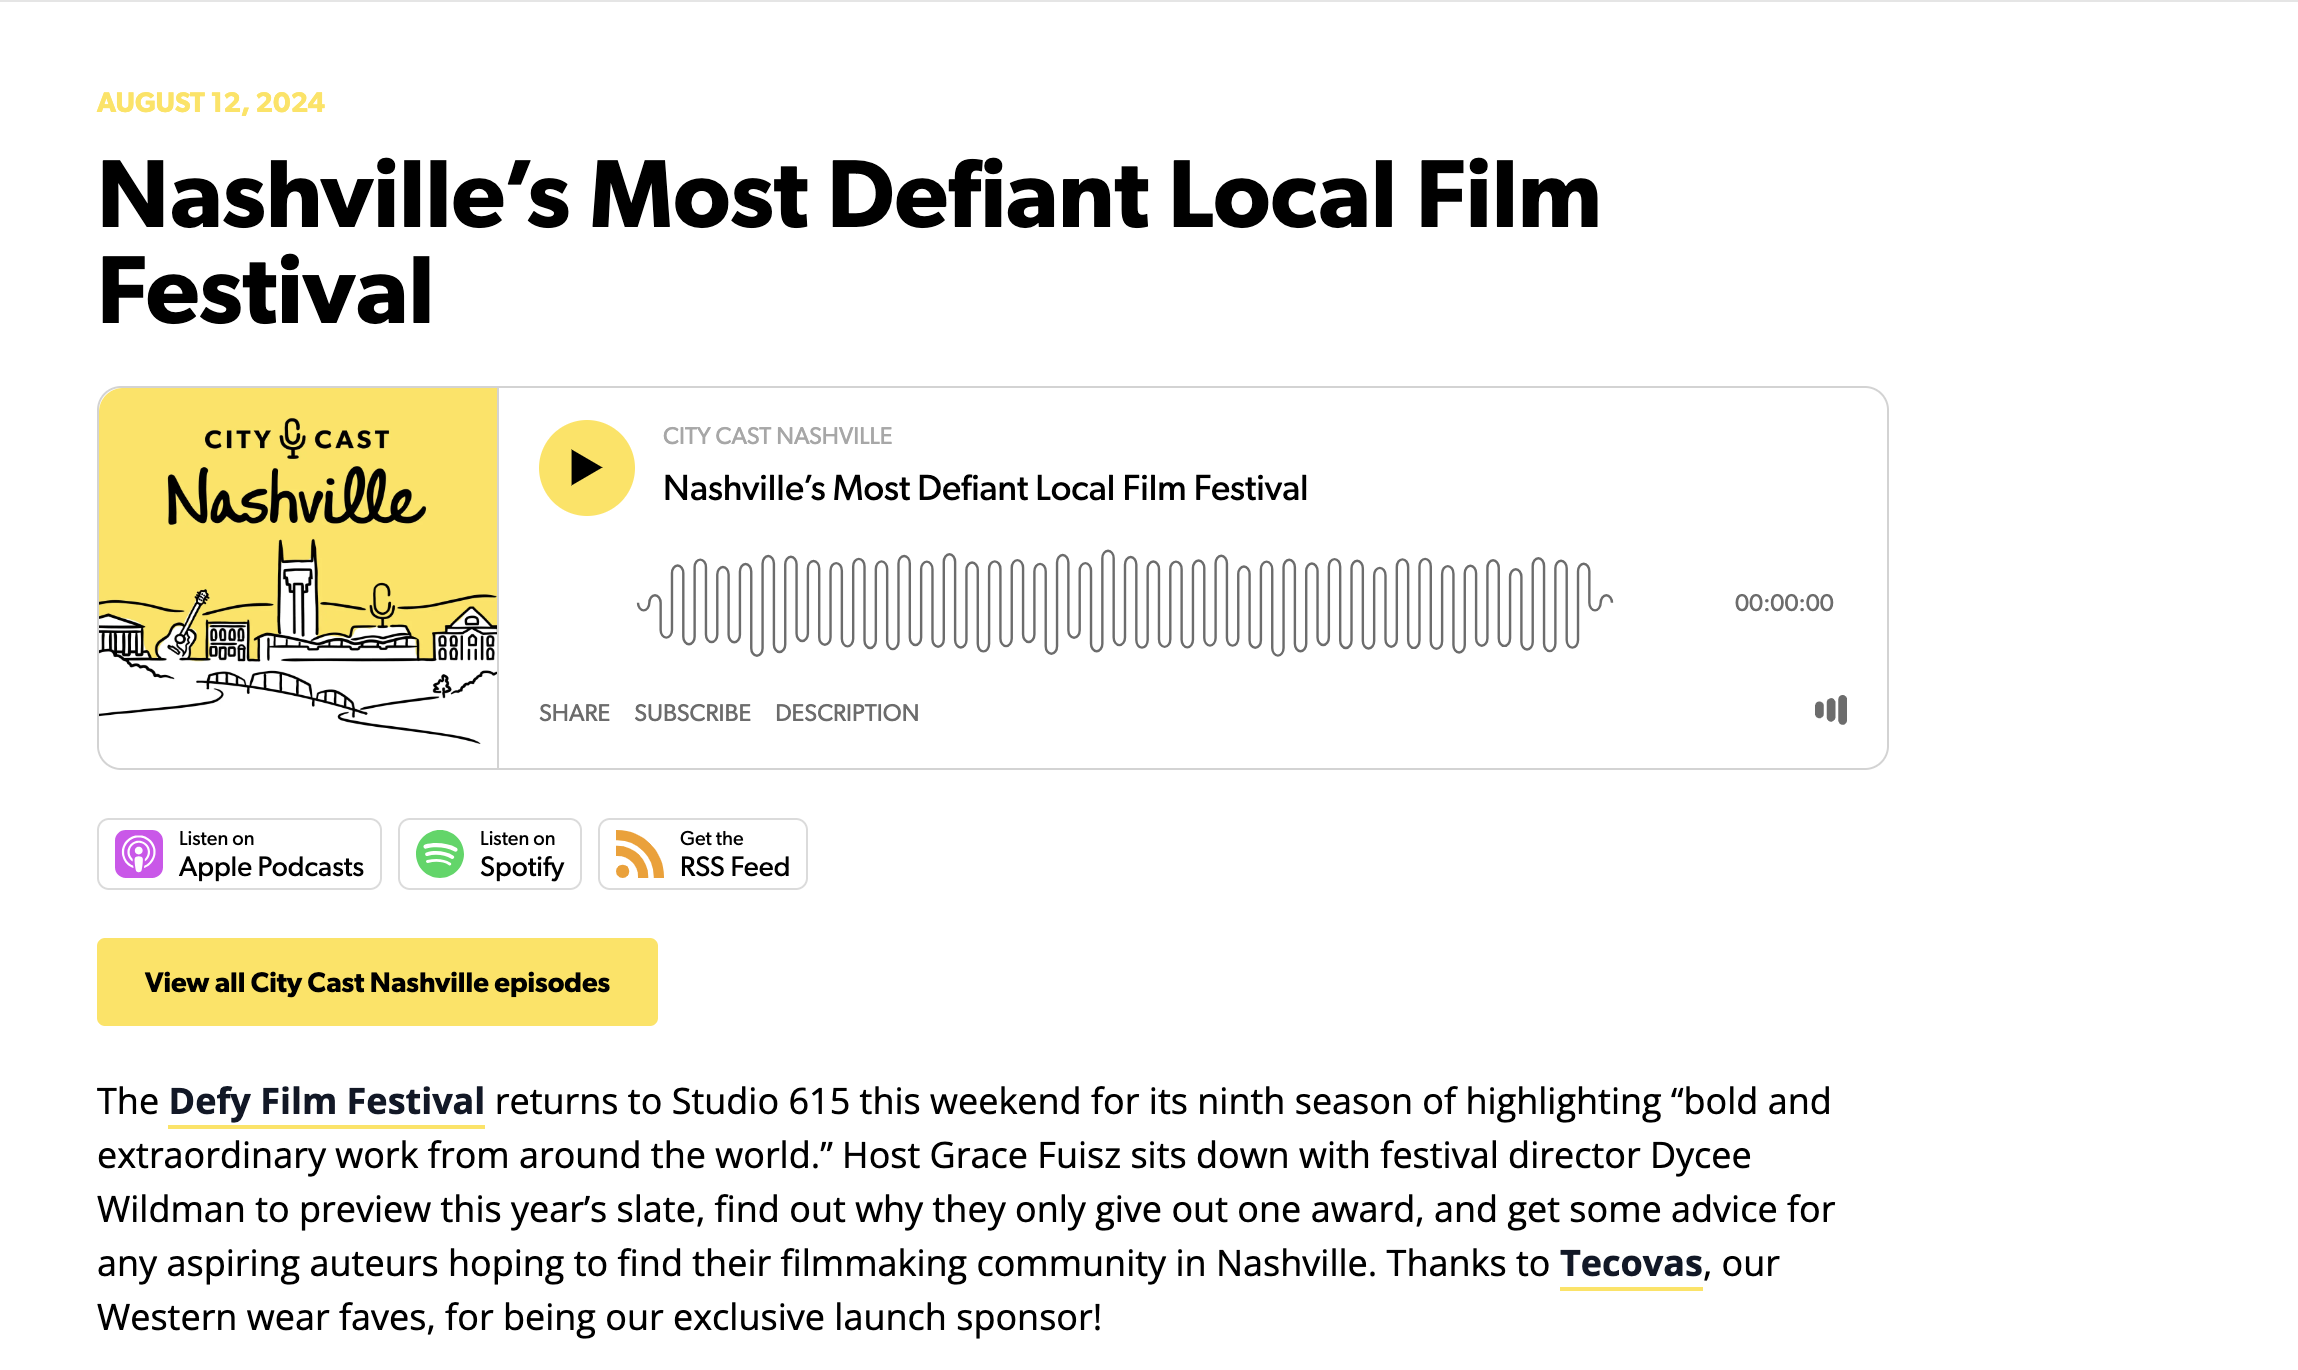Click the episode title inside the player
This screenshot has height=1370, width=2298.
985,488
